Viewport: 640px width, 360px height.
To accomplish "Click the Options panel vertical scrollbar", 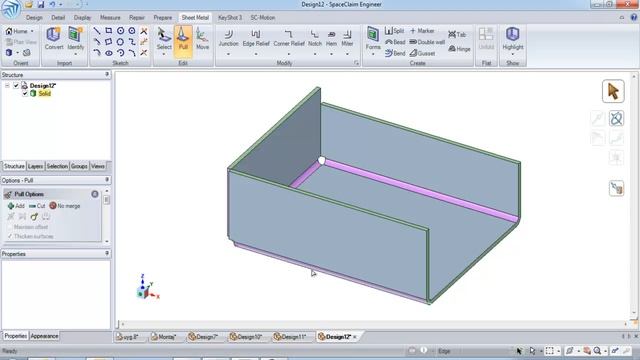I will (107, 215).
